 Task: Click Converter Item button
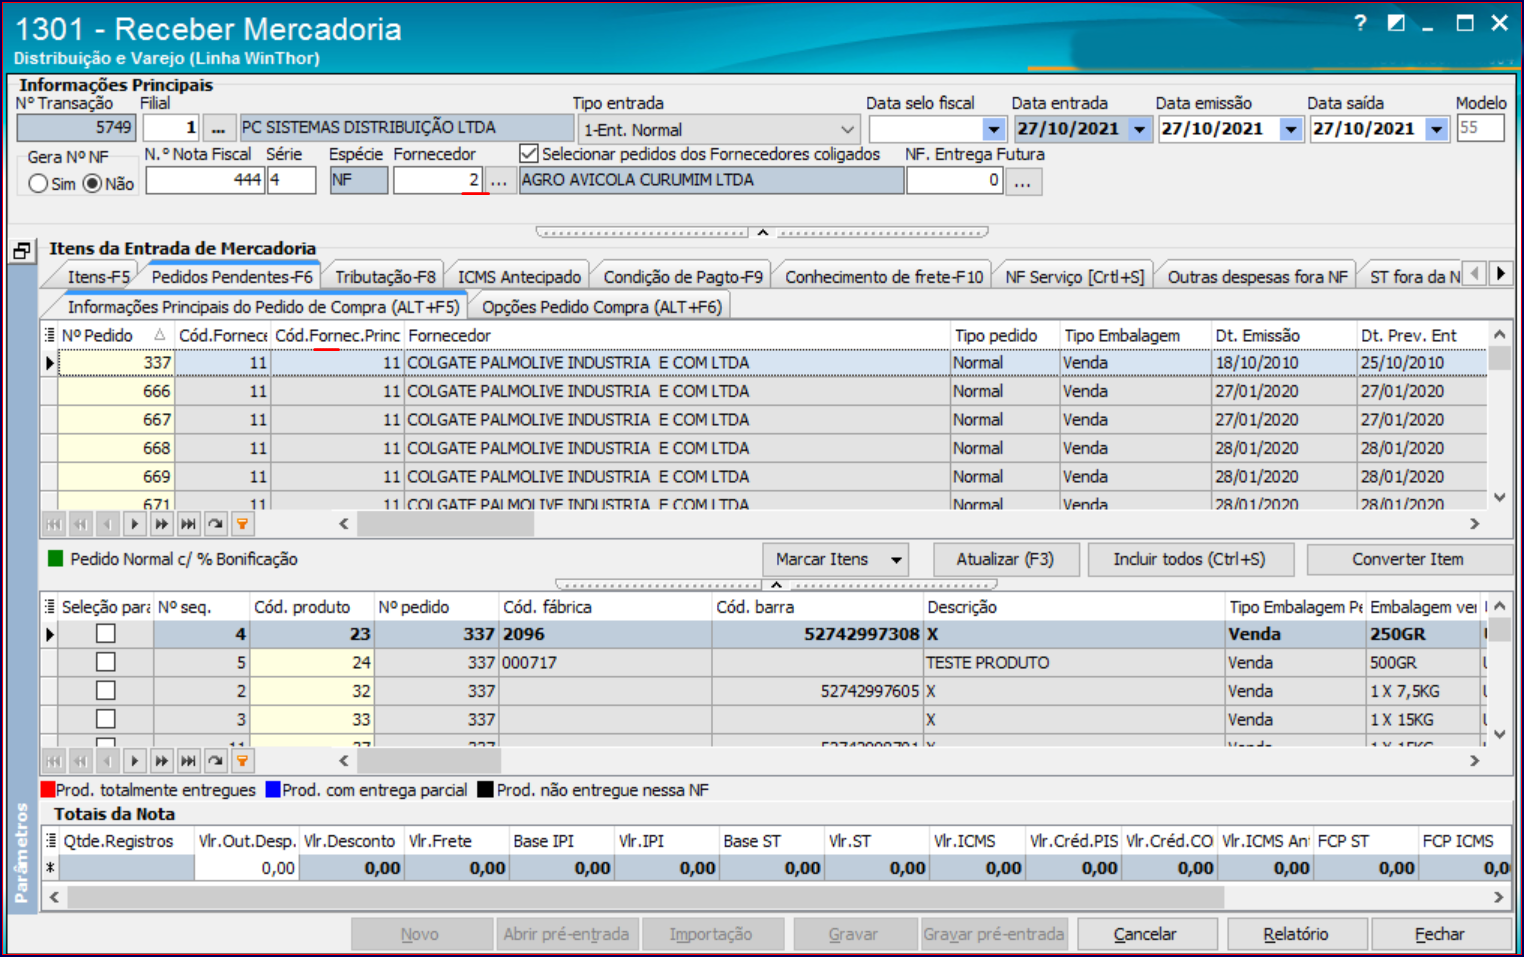click(x=1408, y=560)
